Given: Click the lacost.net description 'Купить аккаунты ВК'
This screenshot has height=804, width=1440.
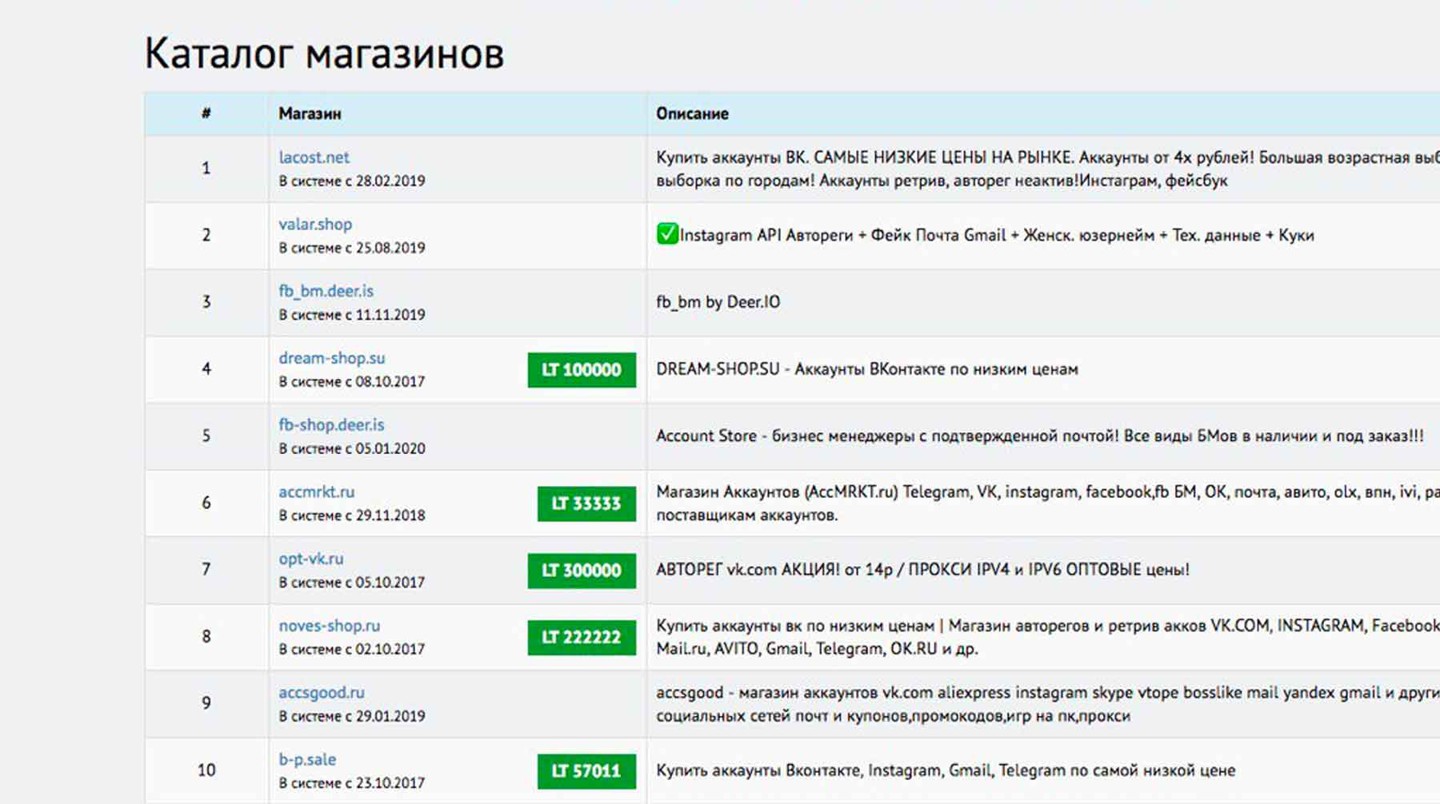Looking at the screenshot, I should pyautogui.click(x=1048, y=169).
